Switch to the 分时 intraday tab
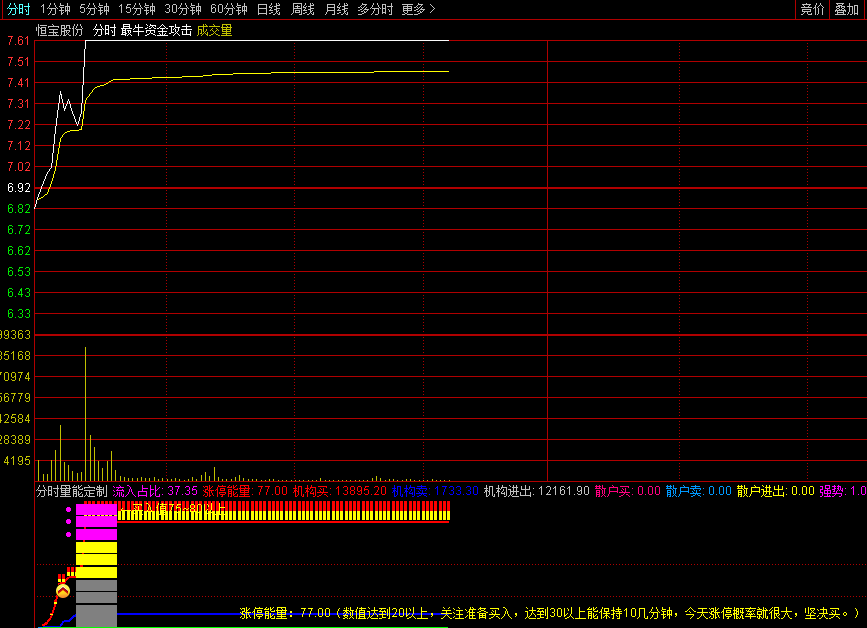 pyautogui.click(x=18, y=9)
